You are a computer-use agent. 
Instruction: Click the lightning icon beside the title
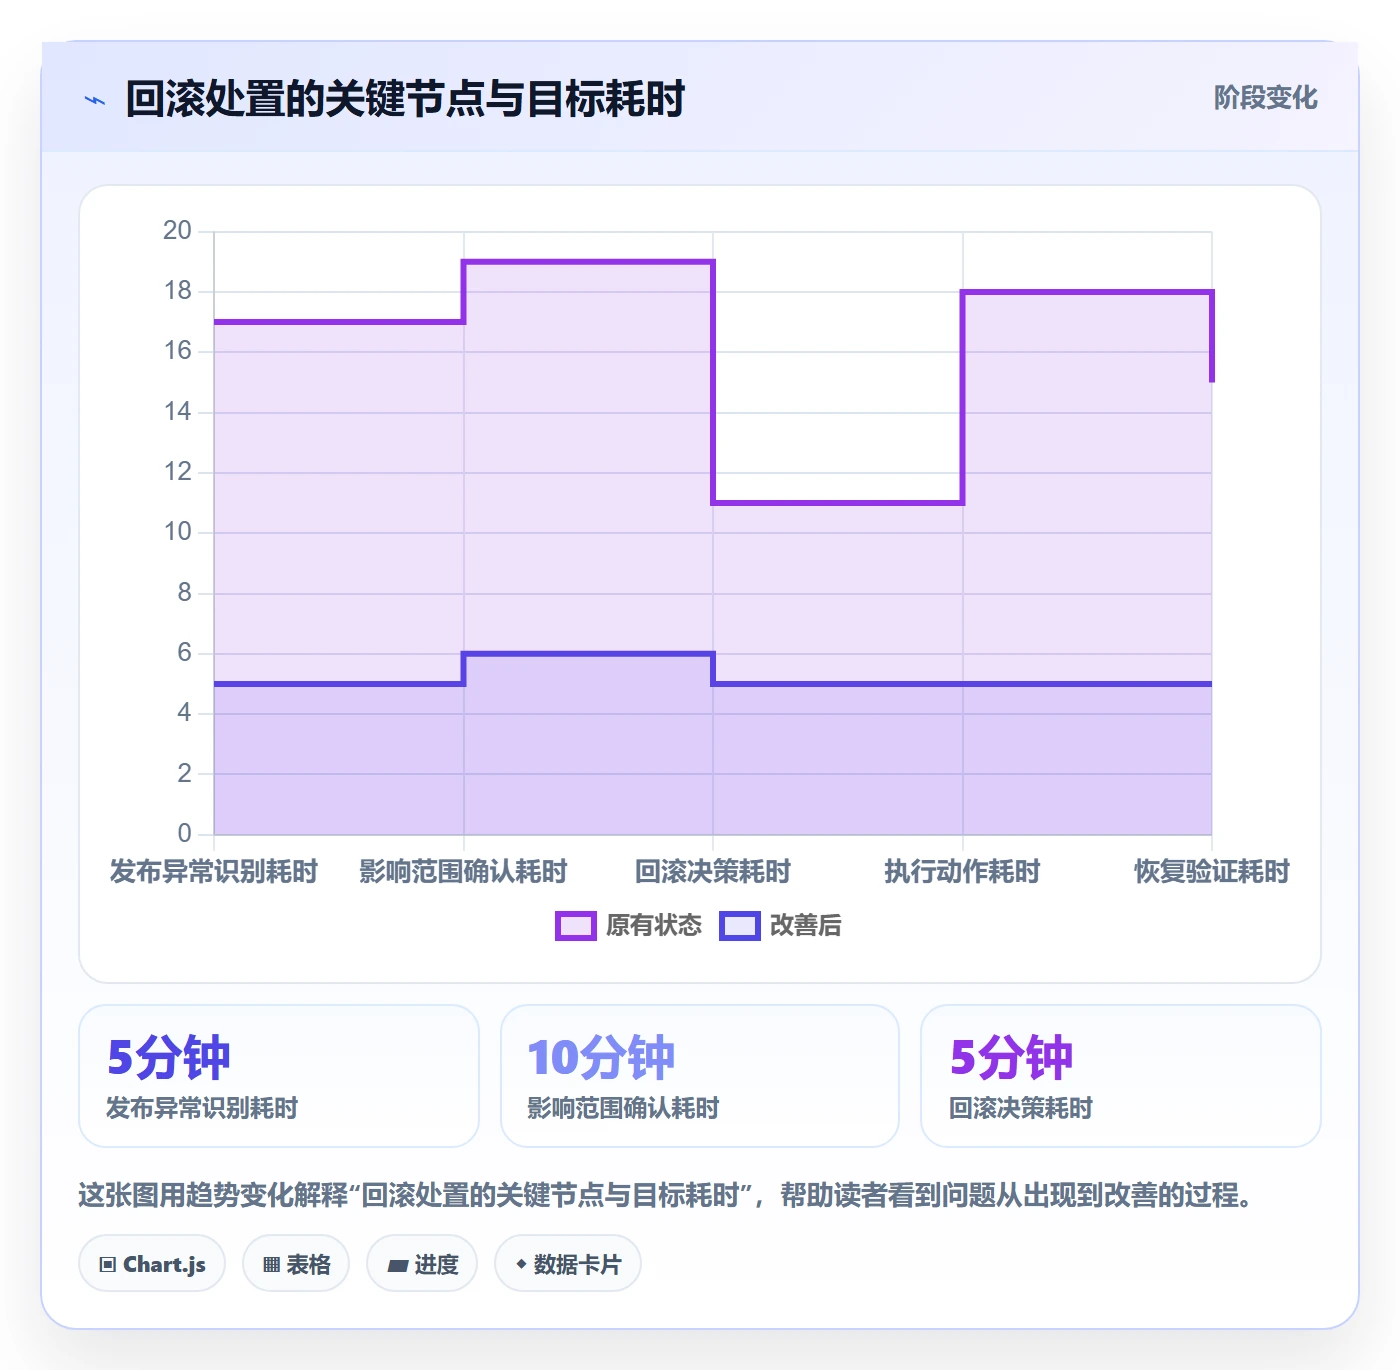(x=95, y=100)
